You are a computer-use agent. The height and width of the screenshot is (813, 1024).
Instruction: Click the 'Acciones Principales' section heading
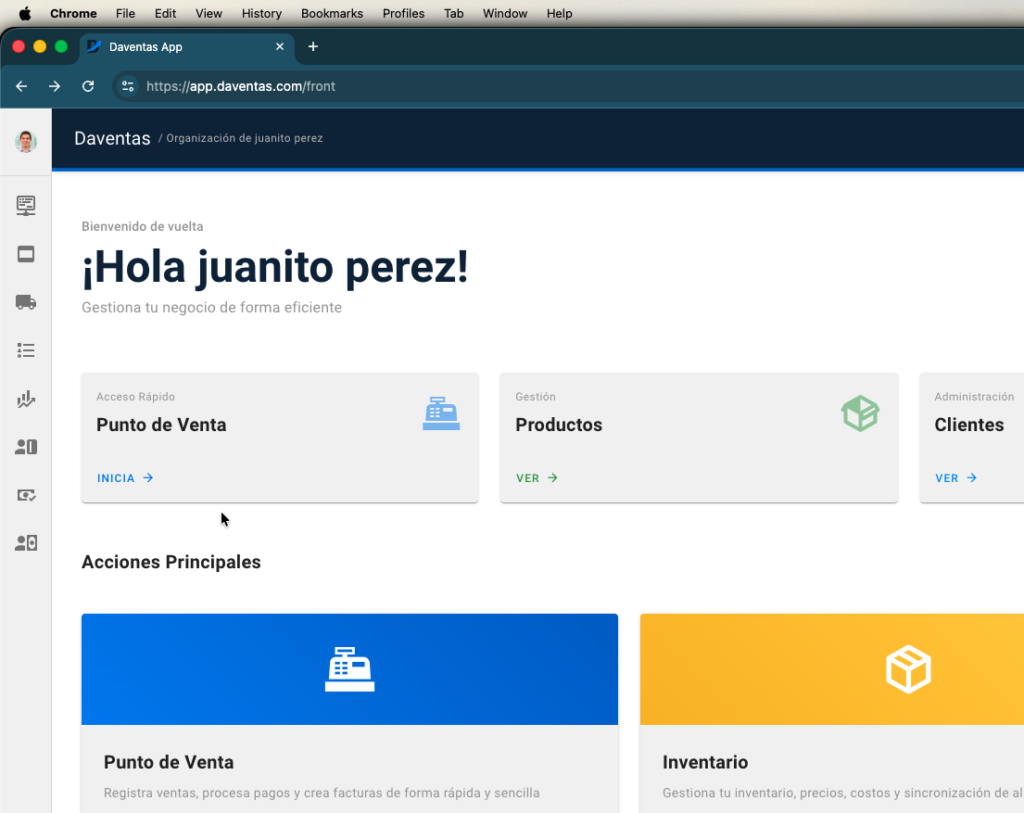[x=171, y=562]
